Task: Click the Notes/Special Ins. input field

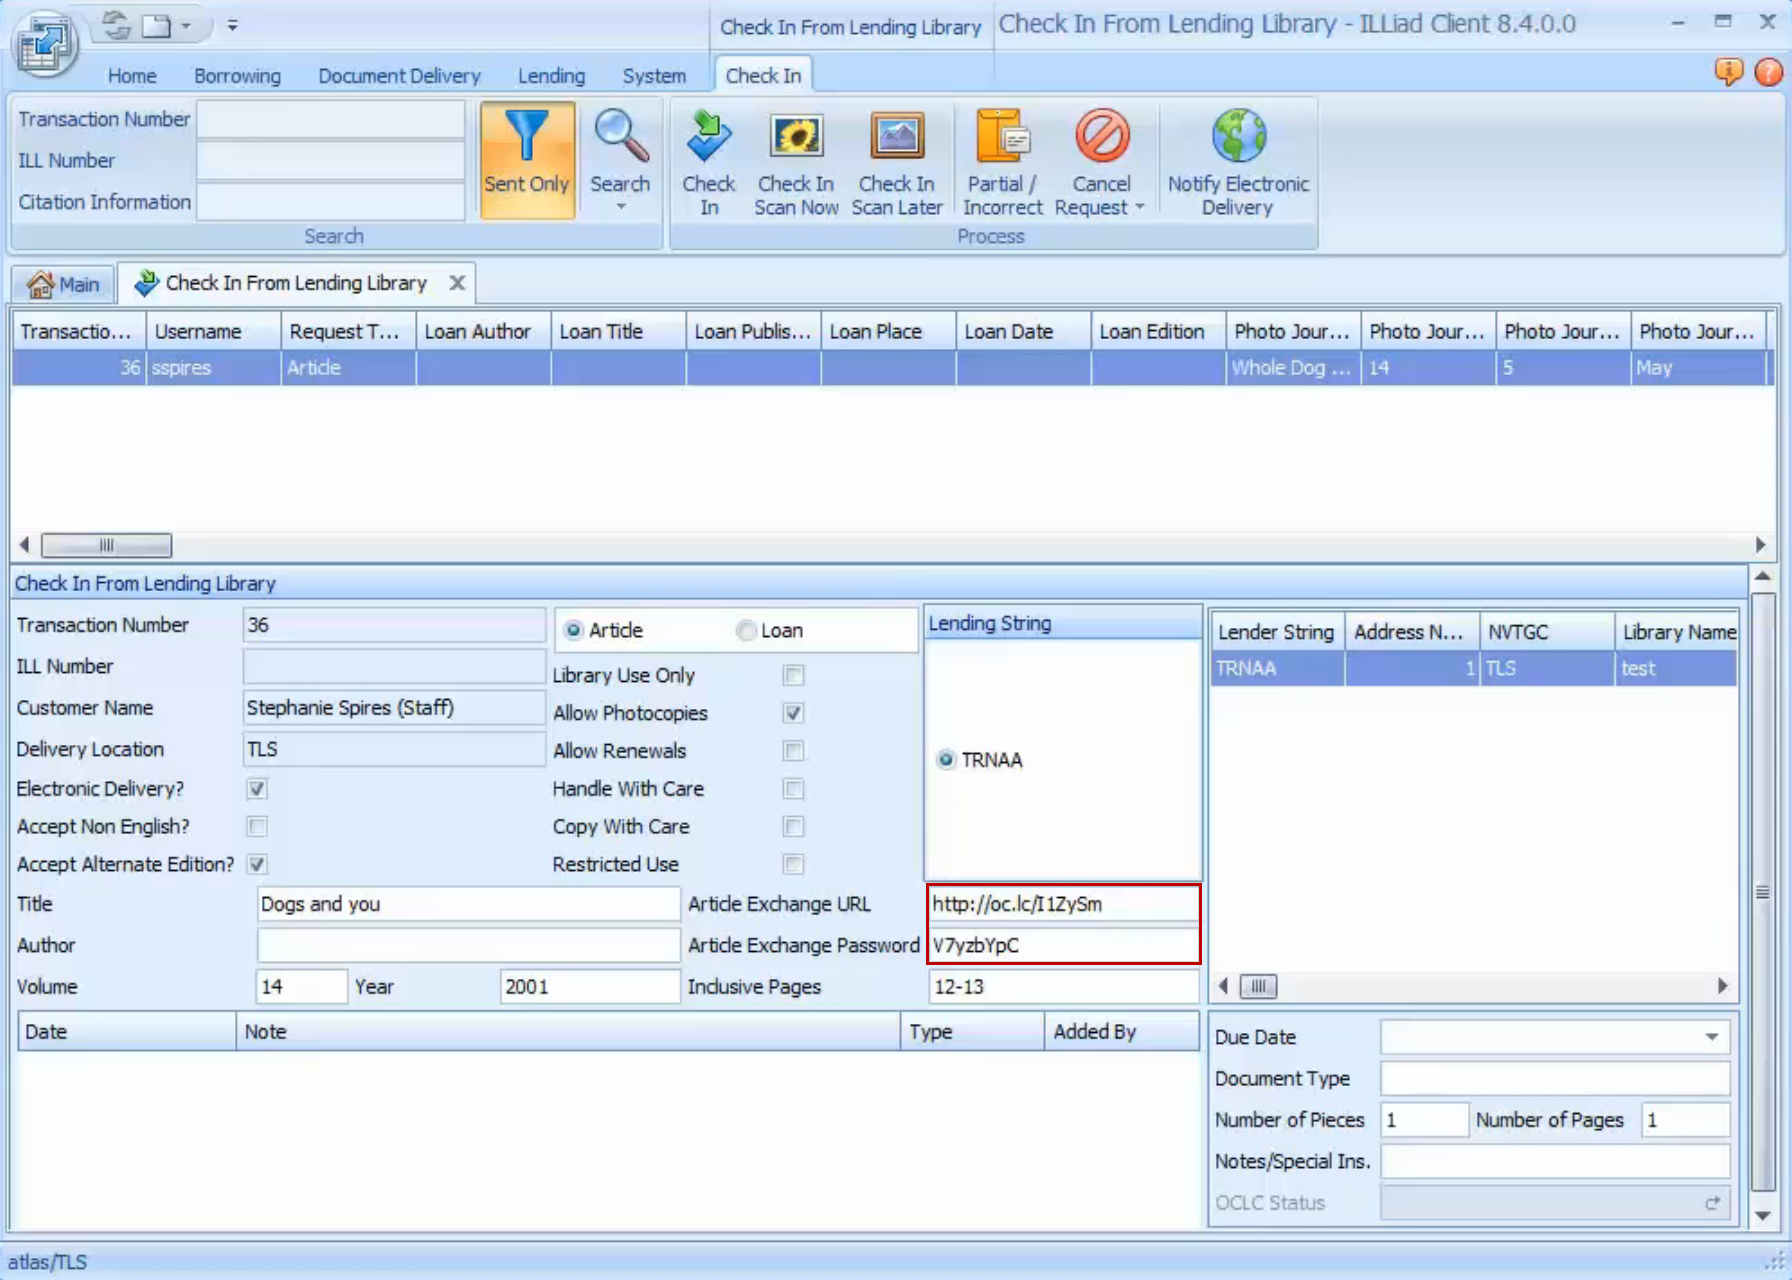Action: (x=1554, y=1161)
